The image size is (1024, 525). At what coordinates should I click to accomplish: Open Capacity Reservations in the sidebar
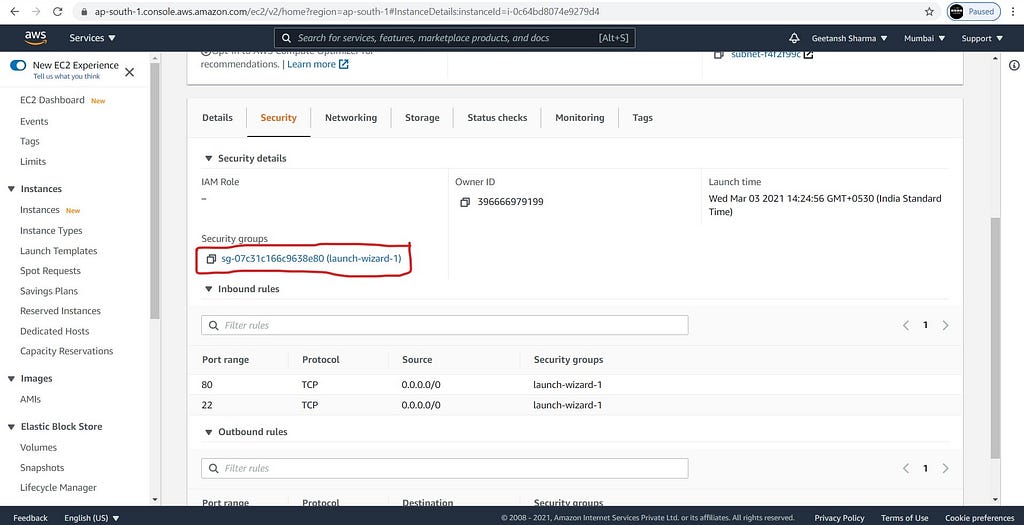click(67, 351)
